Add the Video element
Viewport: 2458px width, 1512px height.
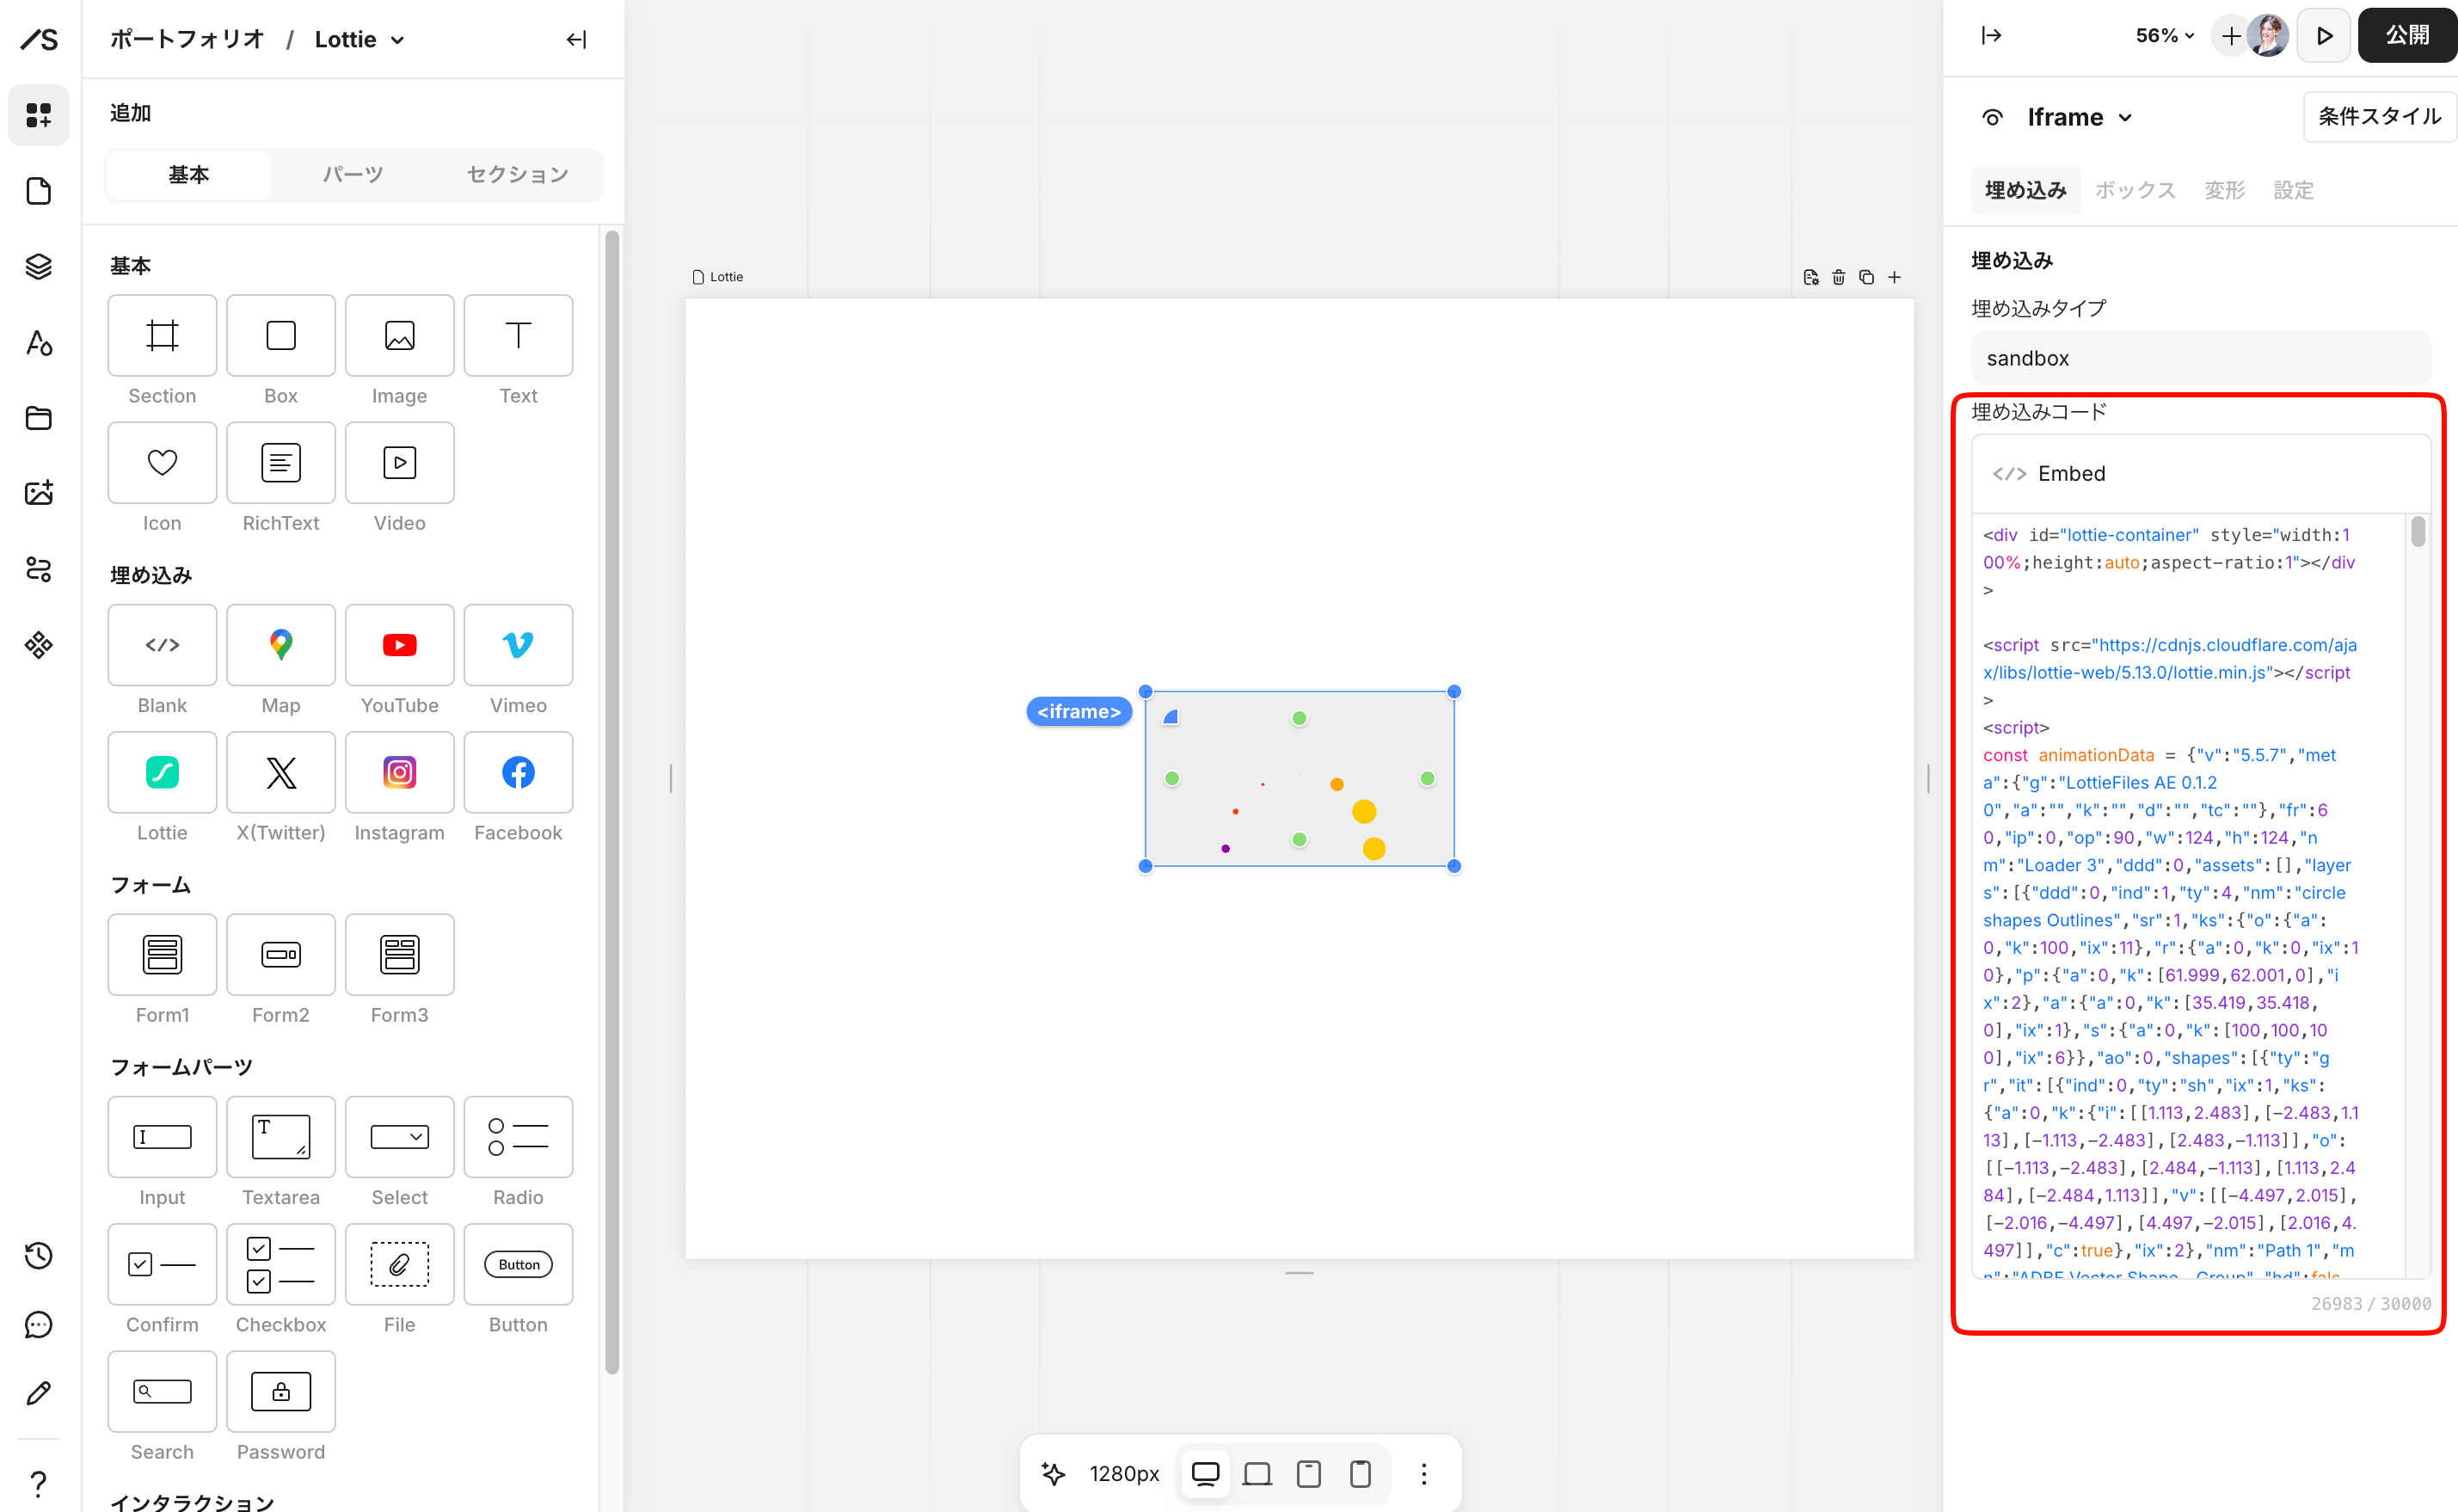pos(400,462)
